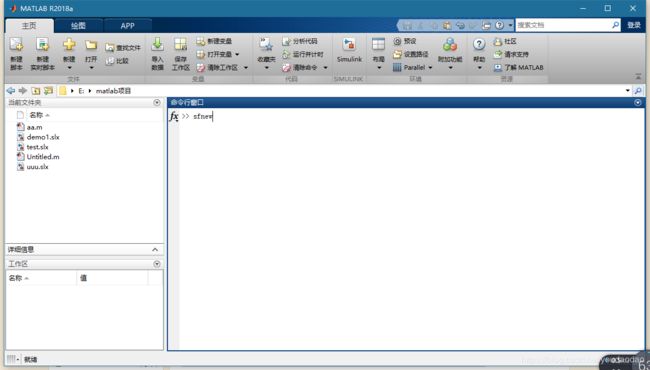Click 分析代码 (Analyze Code) button

[300, 41]
